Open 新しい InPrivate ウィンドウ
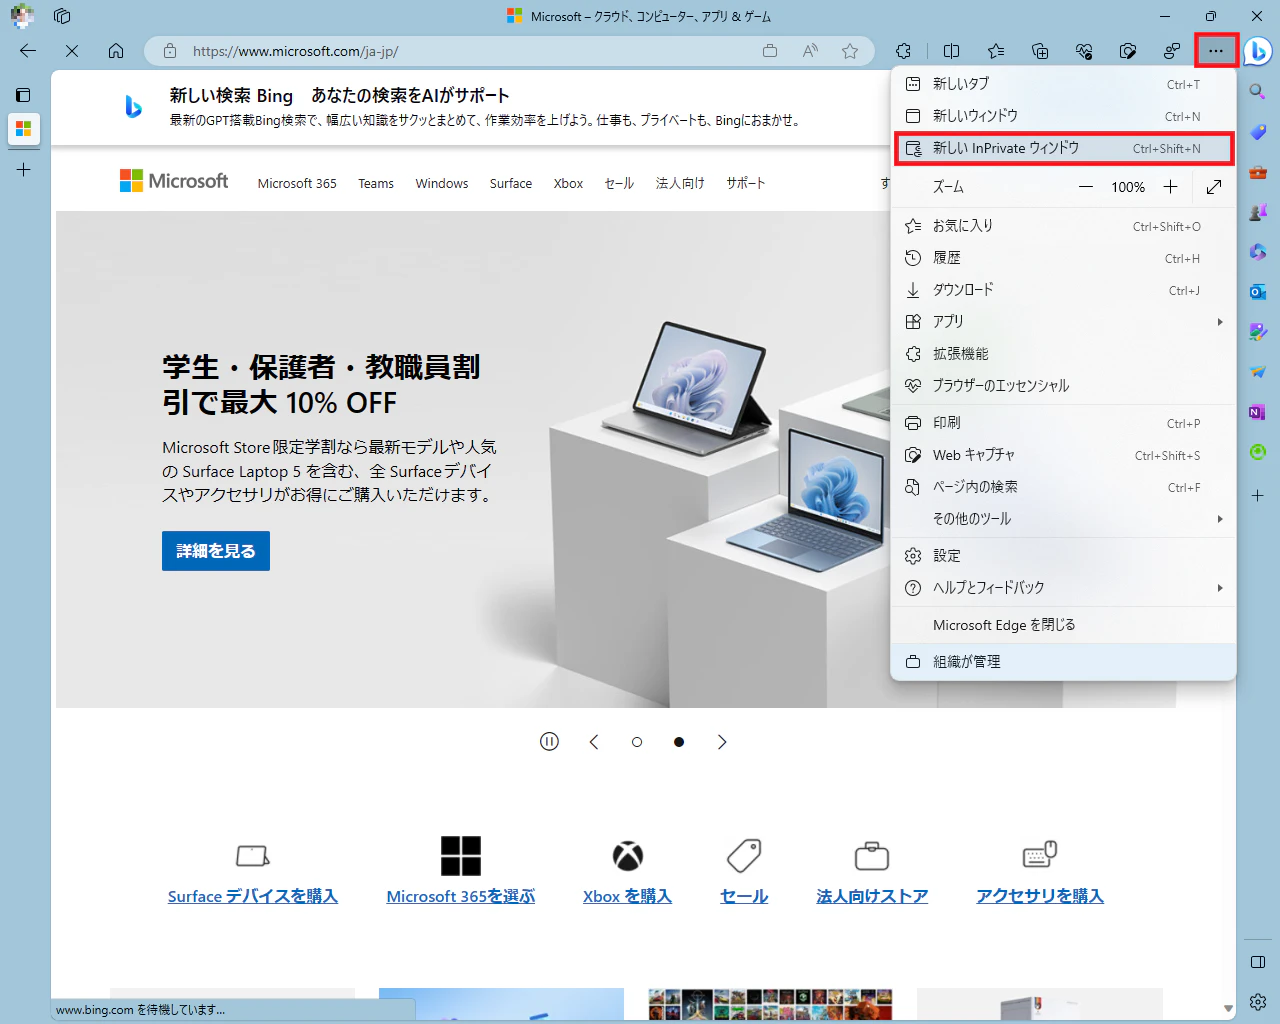Screen dimensions: 1280x1024 point(1063,148)
